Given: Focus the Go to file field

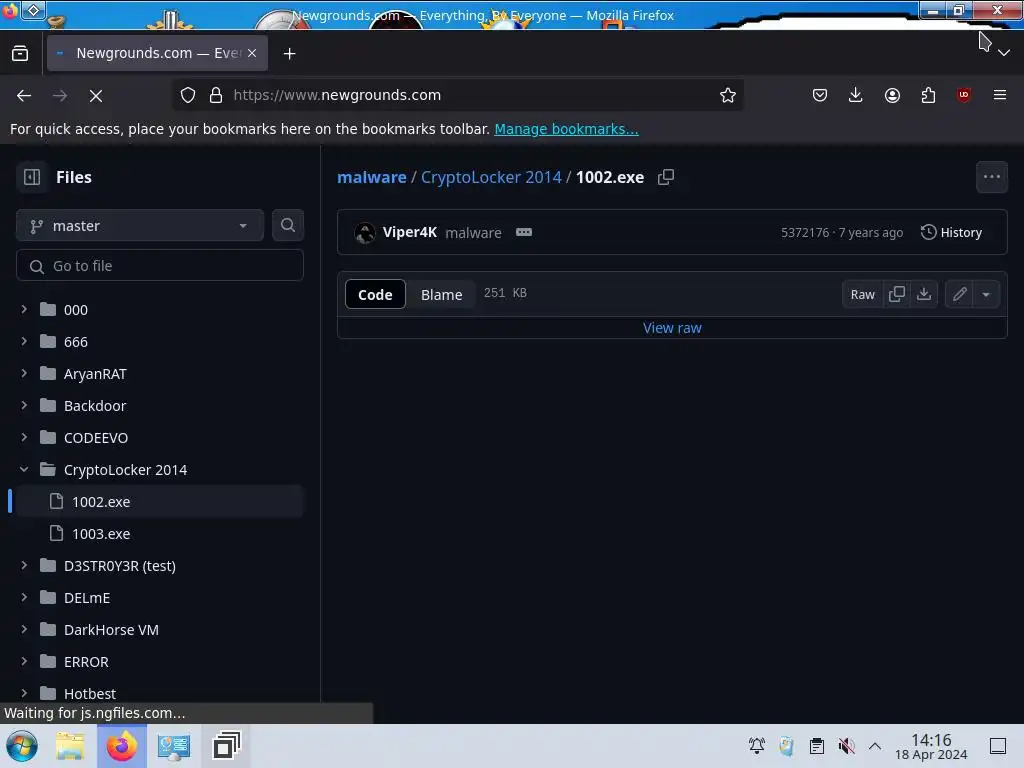Looking at the screenshot, I should pos(160,266).
